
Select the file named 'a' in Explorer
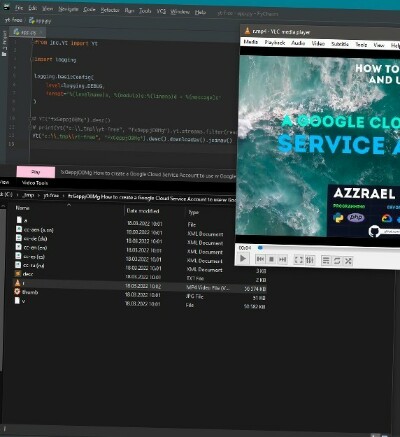point(22,220)
